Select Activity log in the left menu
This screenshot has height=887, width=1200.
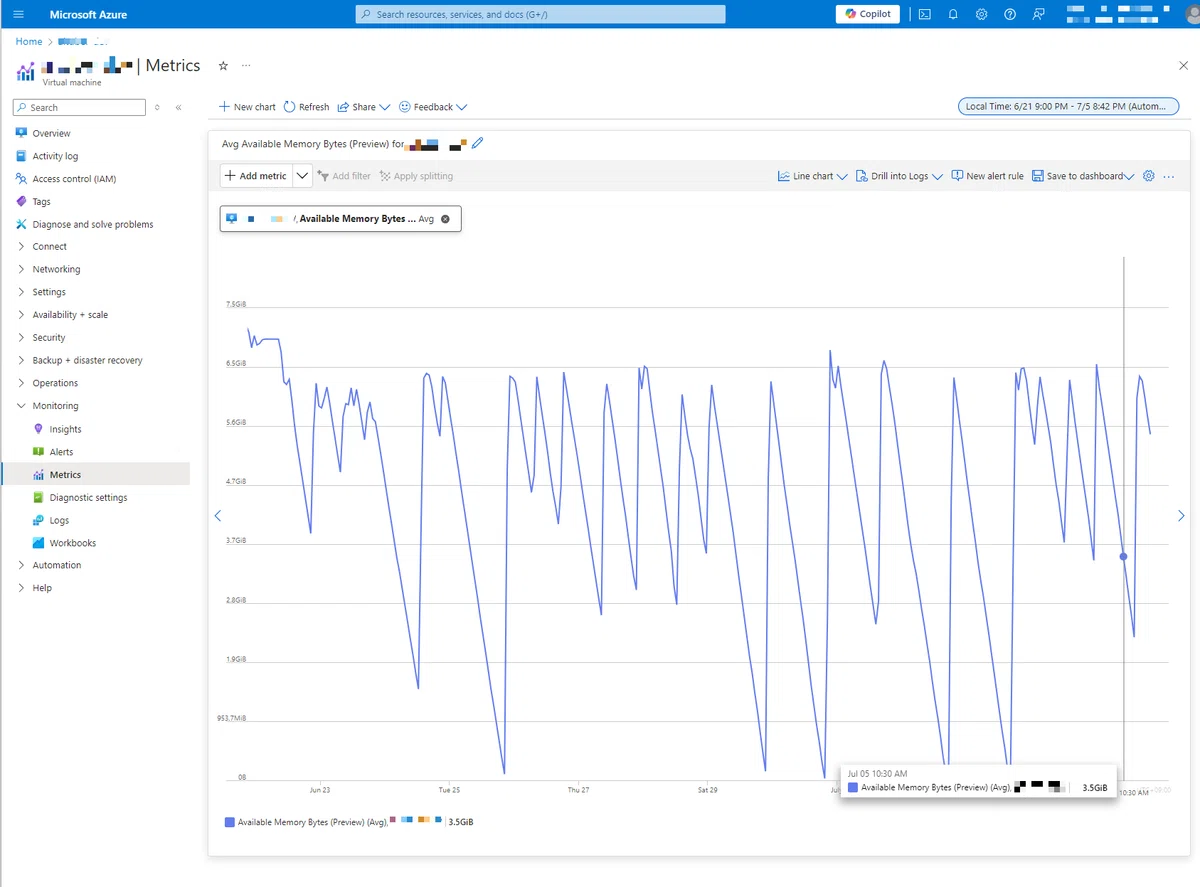[55, 156]
